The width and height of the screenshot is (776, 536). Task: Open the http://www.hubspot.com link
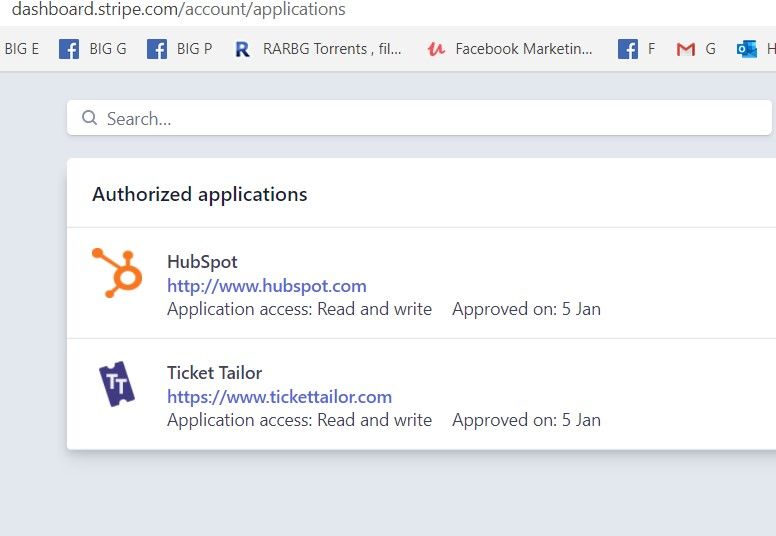pyautogui.click(x=267, y=286)
